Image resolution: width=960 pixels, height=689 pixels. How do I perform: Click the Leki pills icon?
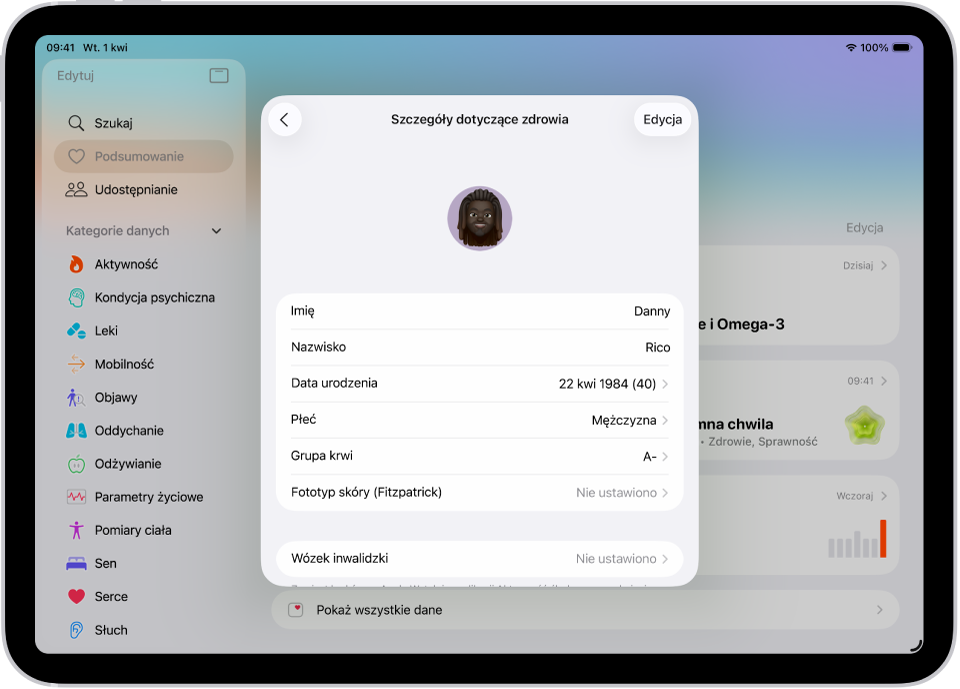pyautogui.click(x=76, y=331)
